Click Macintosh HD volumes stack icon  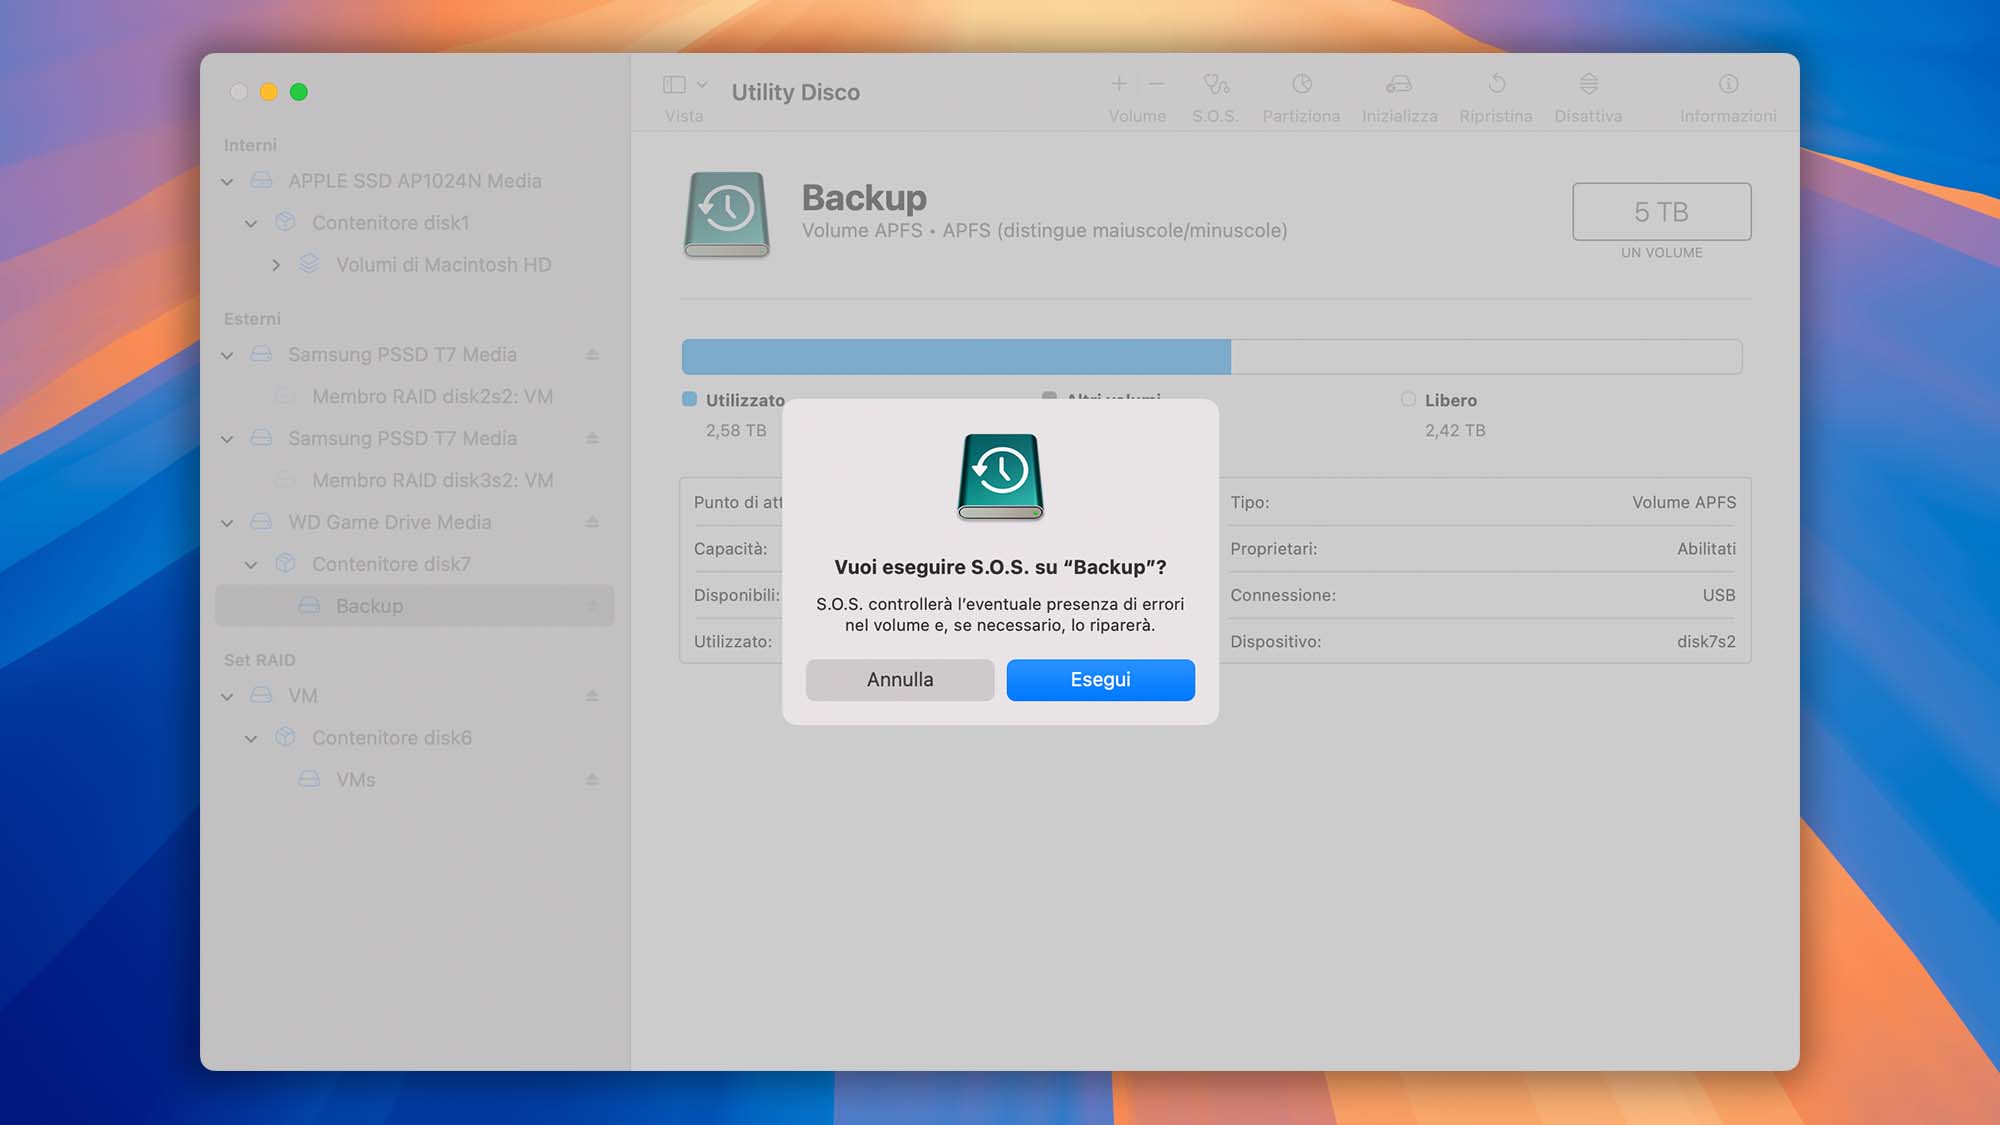point(310,264)
